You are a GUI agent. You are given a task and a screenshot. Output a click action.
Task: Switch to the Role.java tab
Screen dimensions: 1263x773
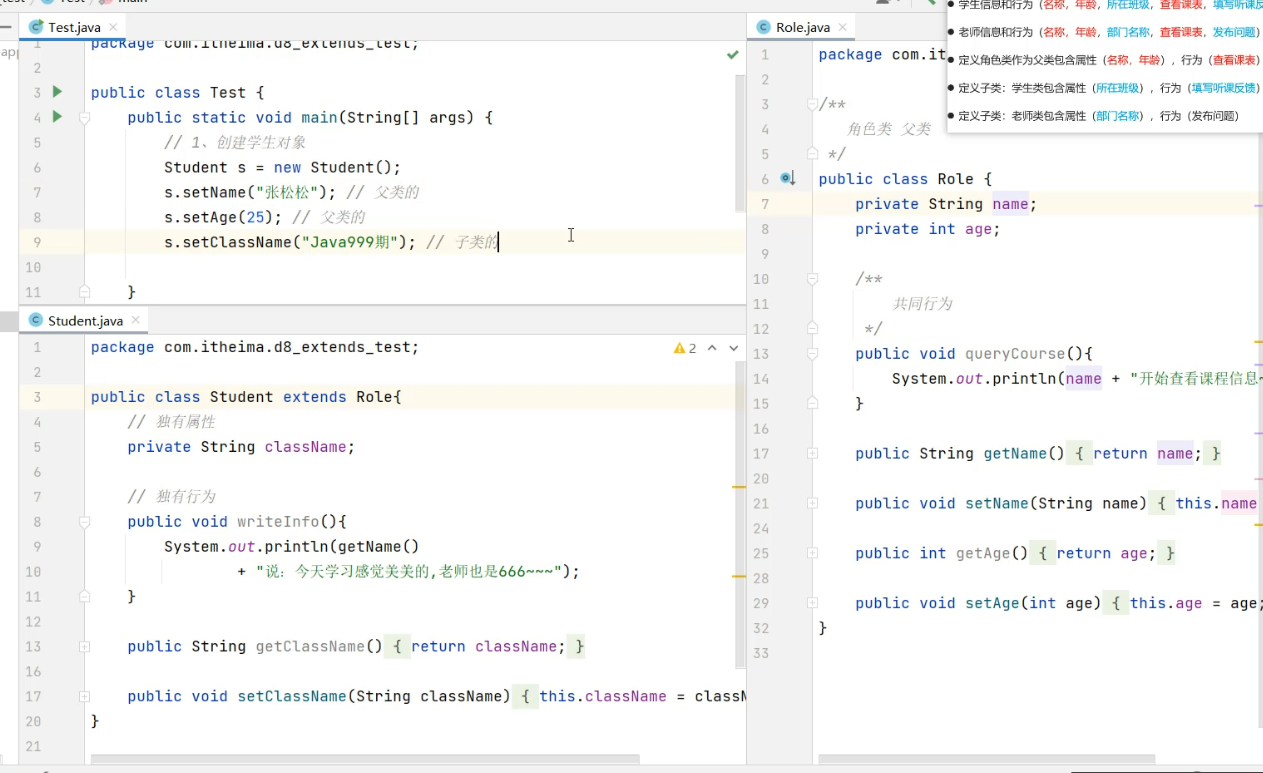pos(802,27)
